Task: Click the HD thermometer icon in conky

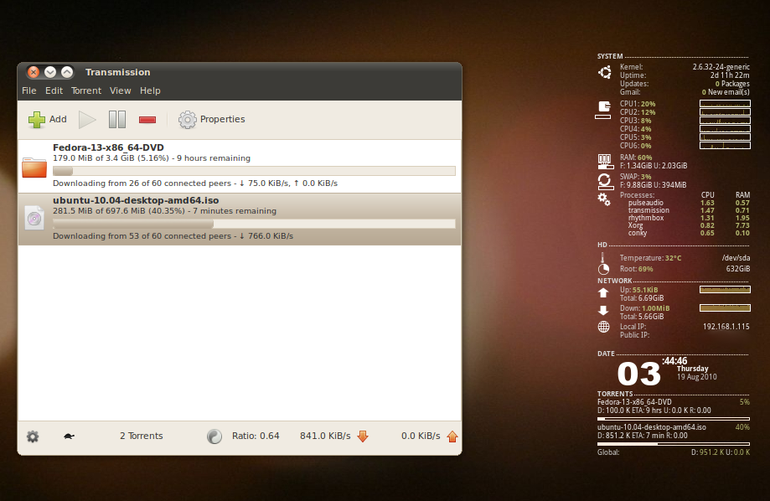Action: pyautogui.click(x=603, y=258)
